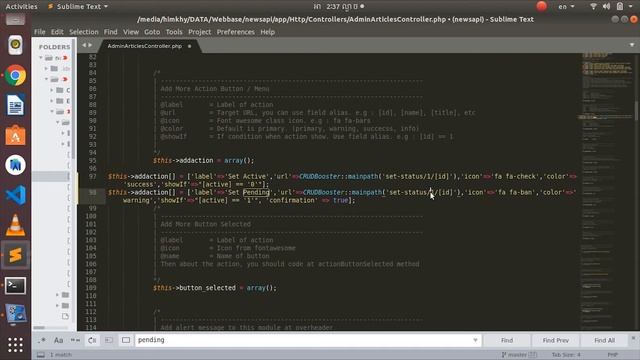
Task: Open LibreOffice Writer from the dock
Action: click(x=15, y=105)
